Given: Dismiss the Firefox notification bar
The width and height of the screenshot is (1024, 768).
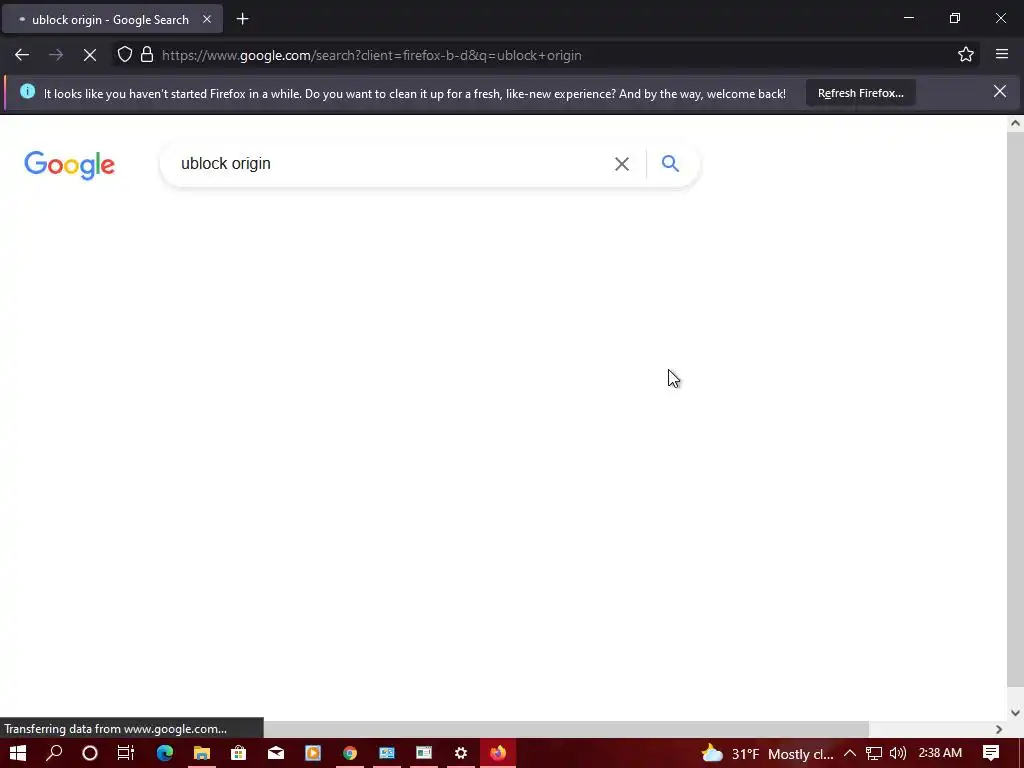Looking at the screenshot, I should tap(999, 91).
